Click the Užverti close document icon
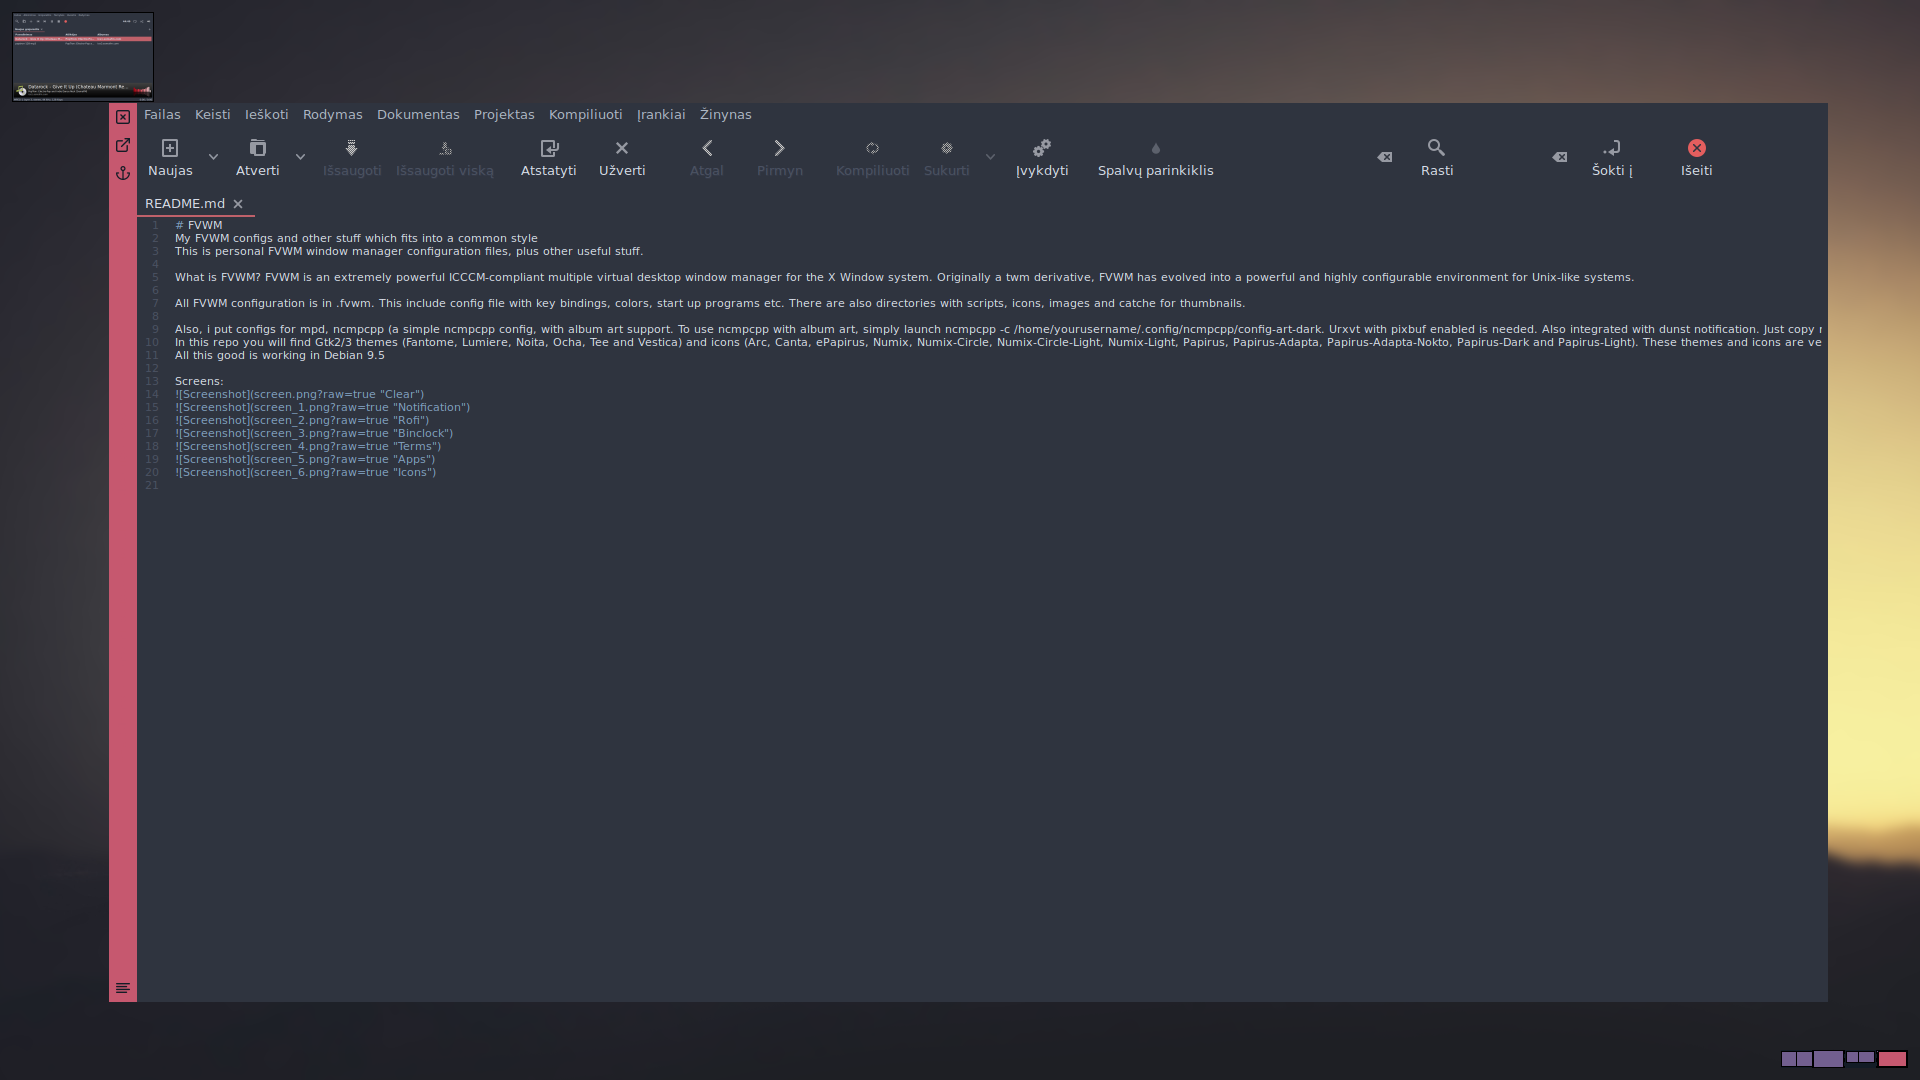Image resolution: width=1920 pixels, height=1080 pixels. (x=621, y=148)
